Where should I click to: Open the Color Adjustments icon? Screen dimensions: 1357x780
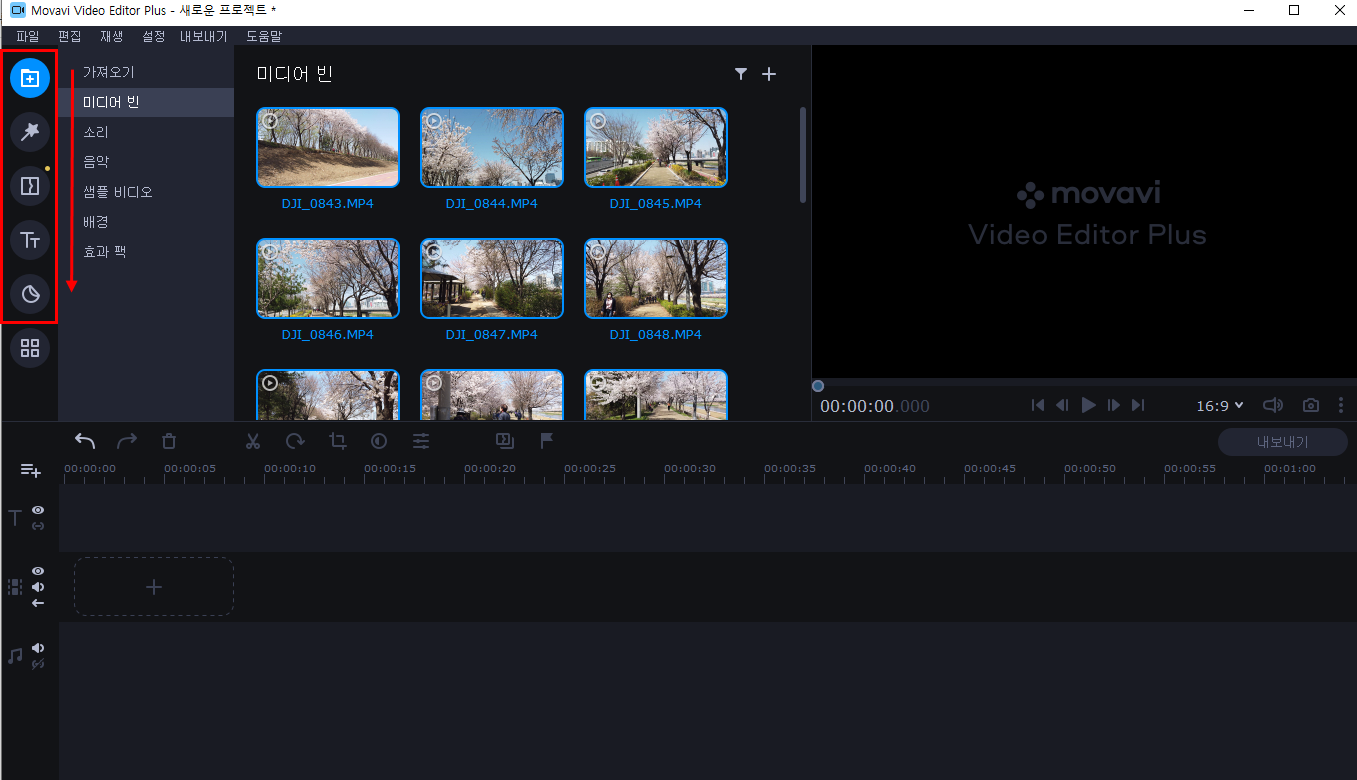(379, 441)
